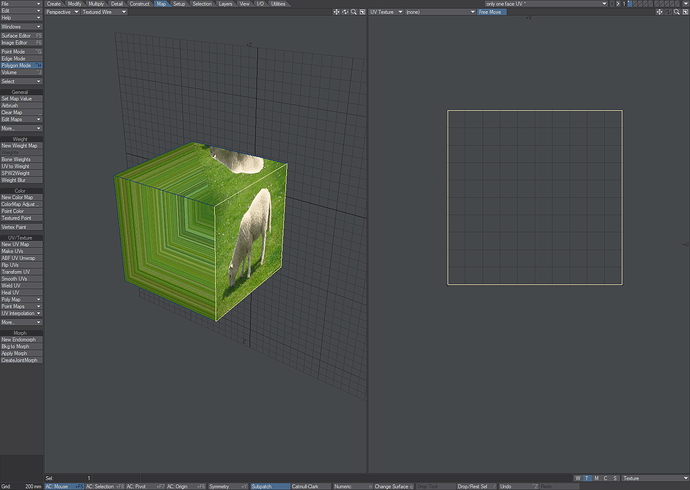Expand the Poly Map dropdown
Image resolution: width=690 pixels, height=490 pixels.
[x=21, y=299]
